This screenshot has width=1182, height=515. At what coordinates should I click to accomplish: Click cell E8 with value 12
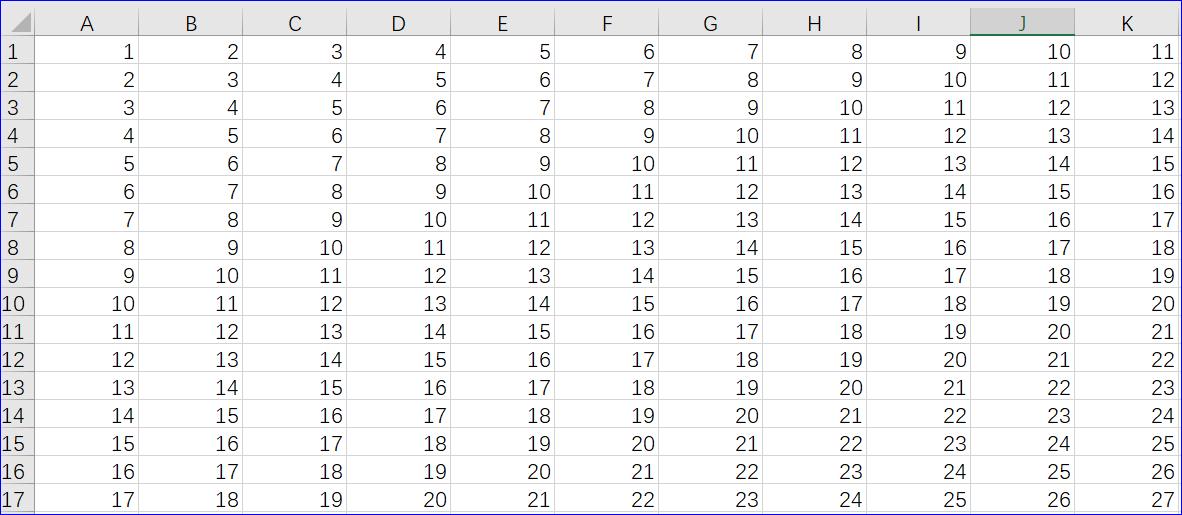502,247
